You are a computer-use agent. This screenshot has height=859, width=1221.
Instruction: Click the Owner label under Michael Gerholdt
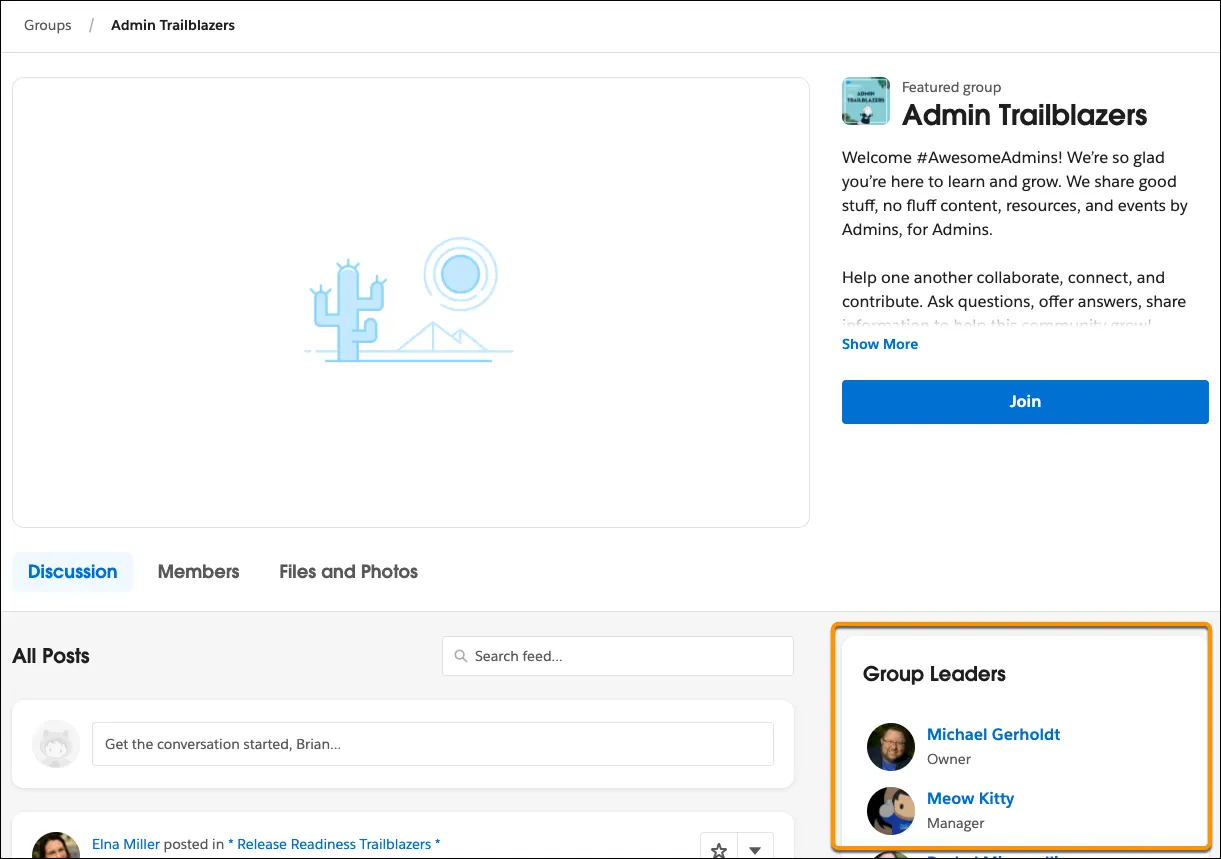tap(949, 759)
